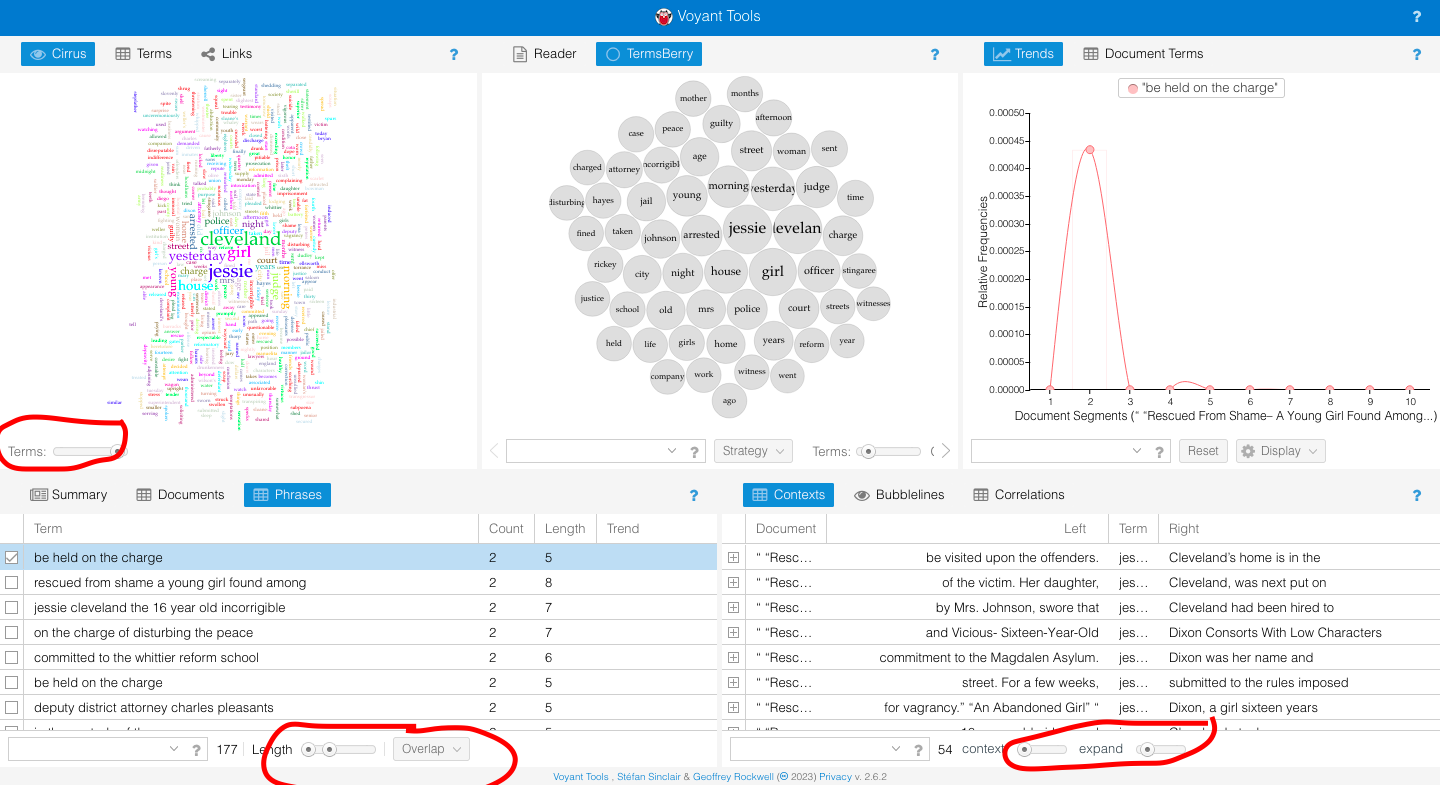
Task: Check 'on the charge of disturbing the peace'
Action: (x=12, y=633)
